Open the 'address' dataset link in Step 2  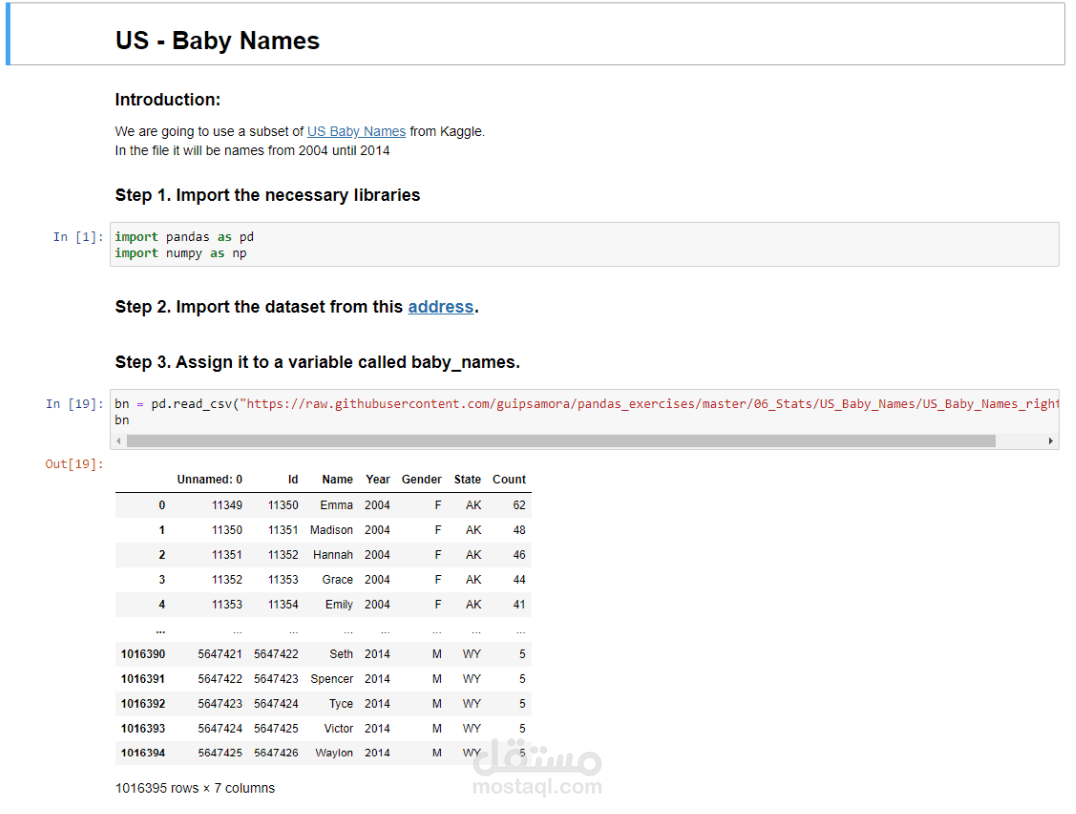441,307
